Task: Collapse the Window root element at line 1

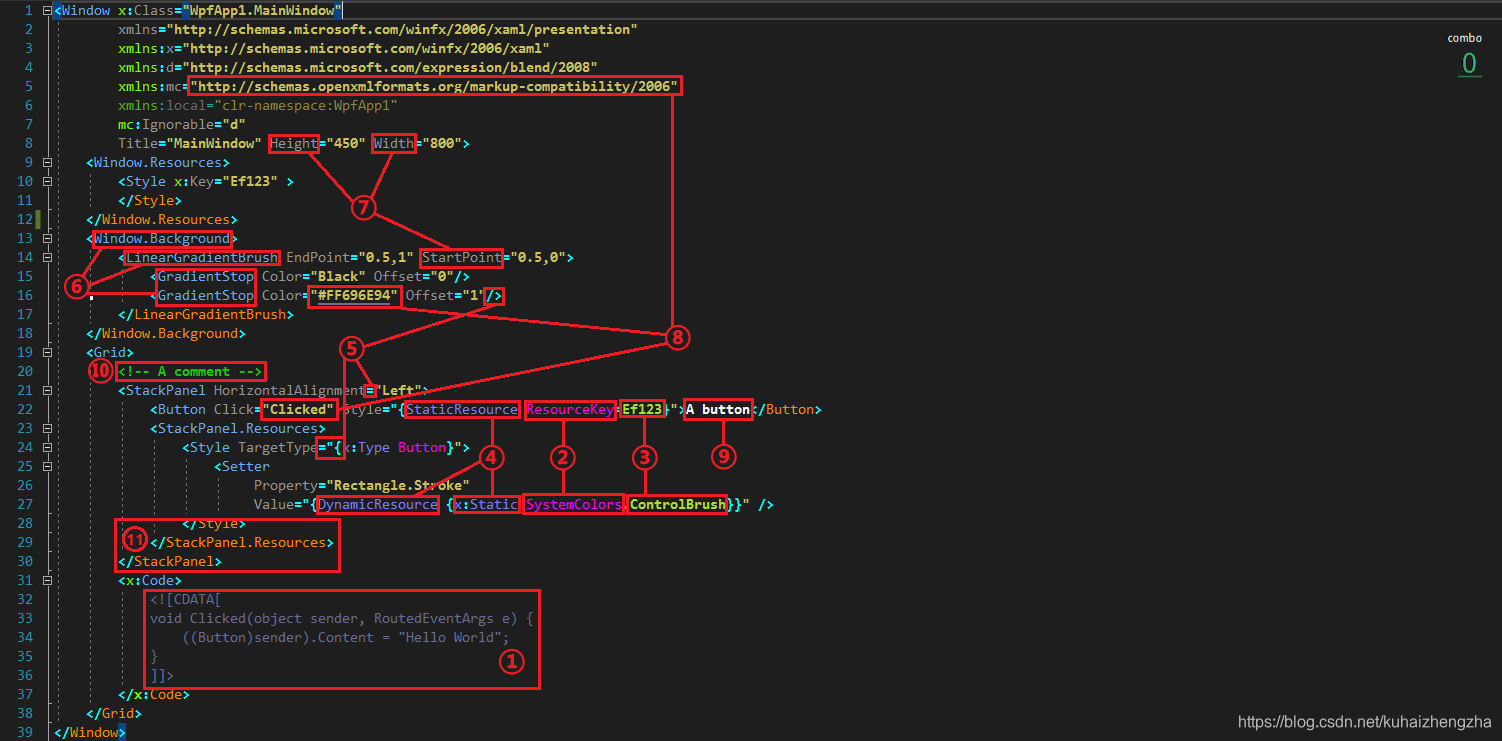Action: coord(47,11)
